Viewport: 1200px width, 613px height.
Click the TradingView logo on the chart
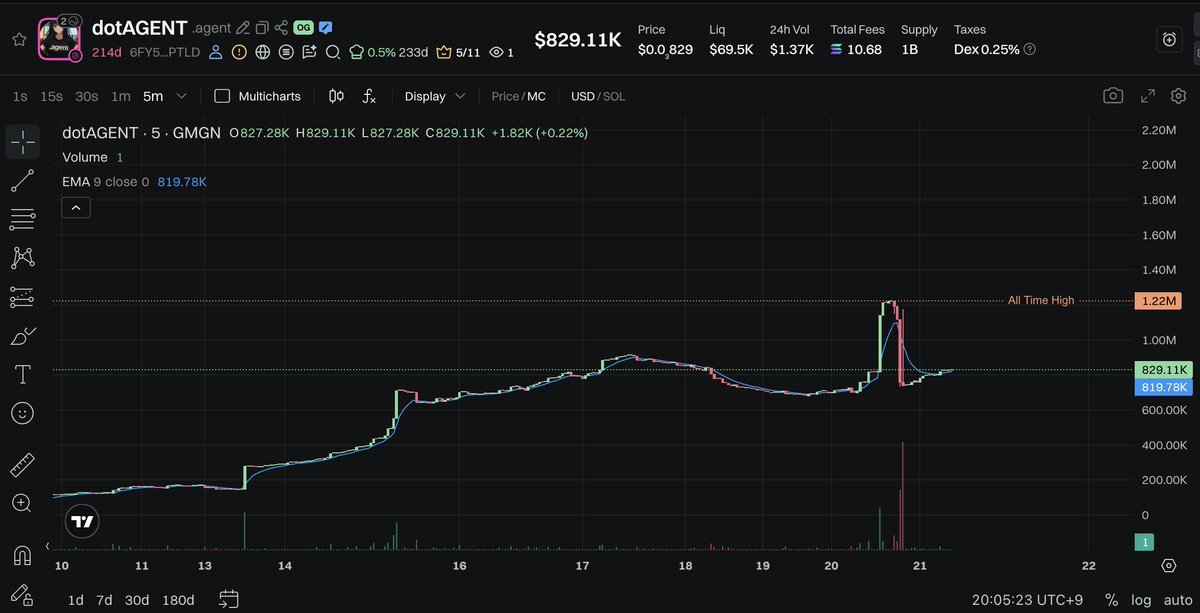click(x=83, y=521)
